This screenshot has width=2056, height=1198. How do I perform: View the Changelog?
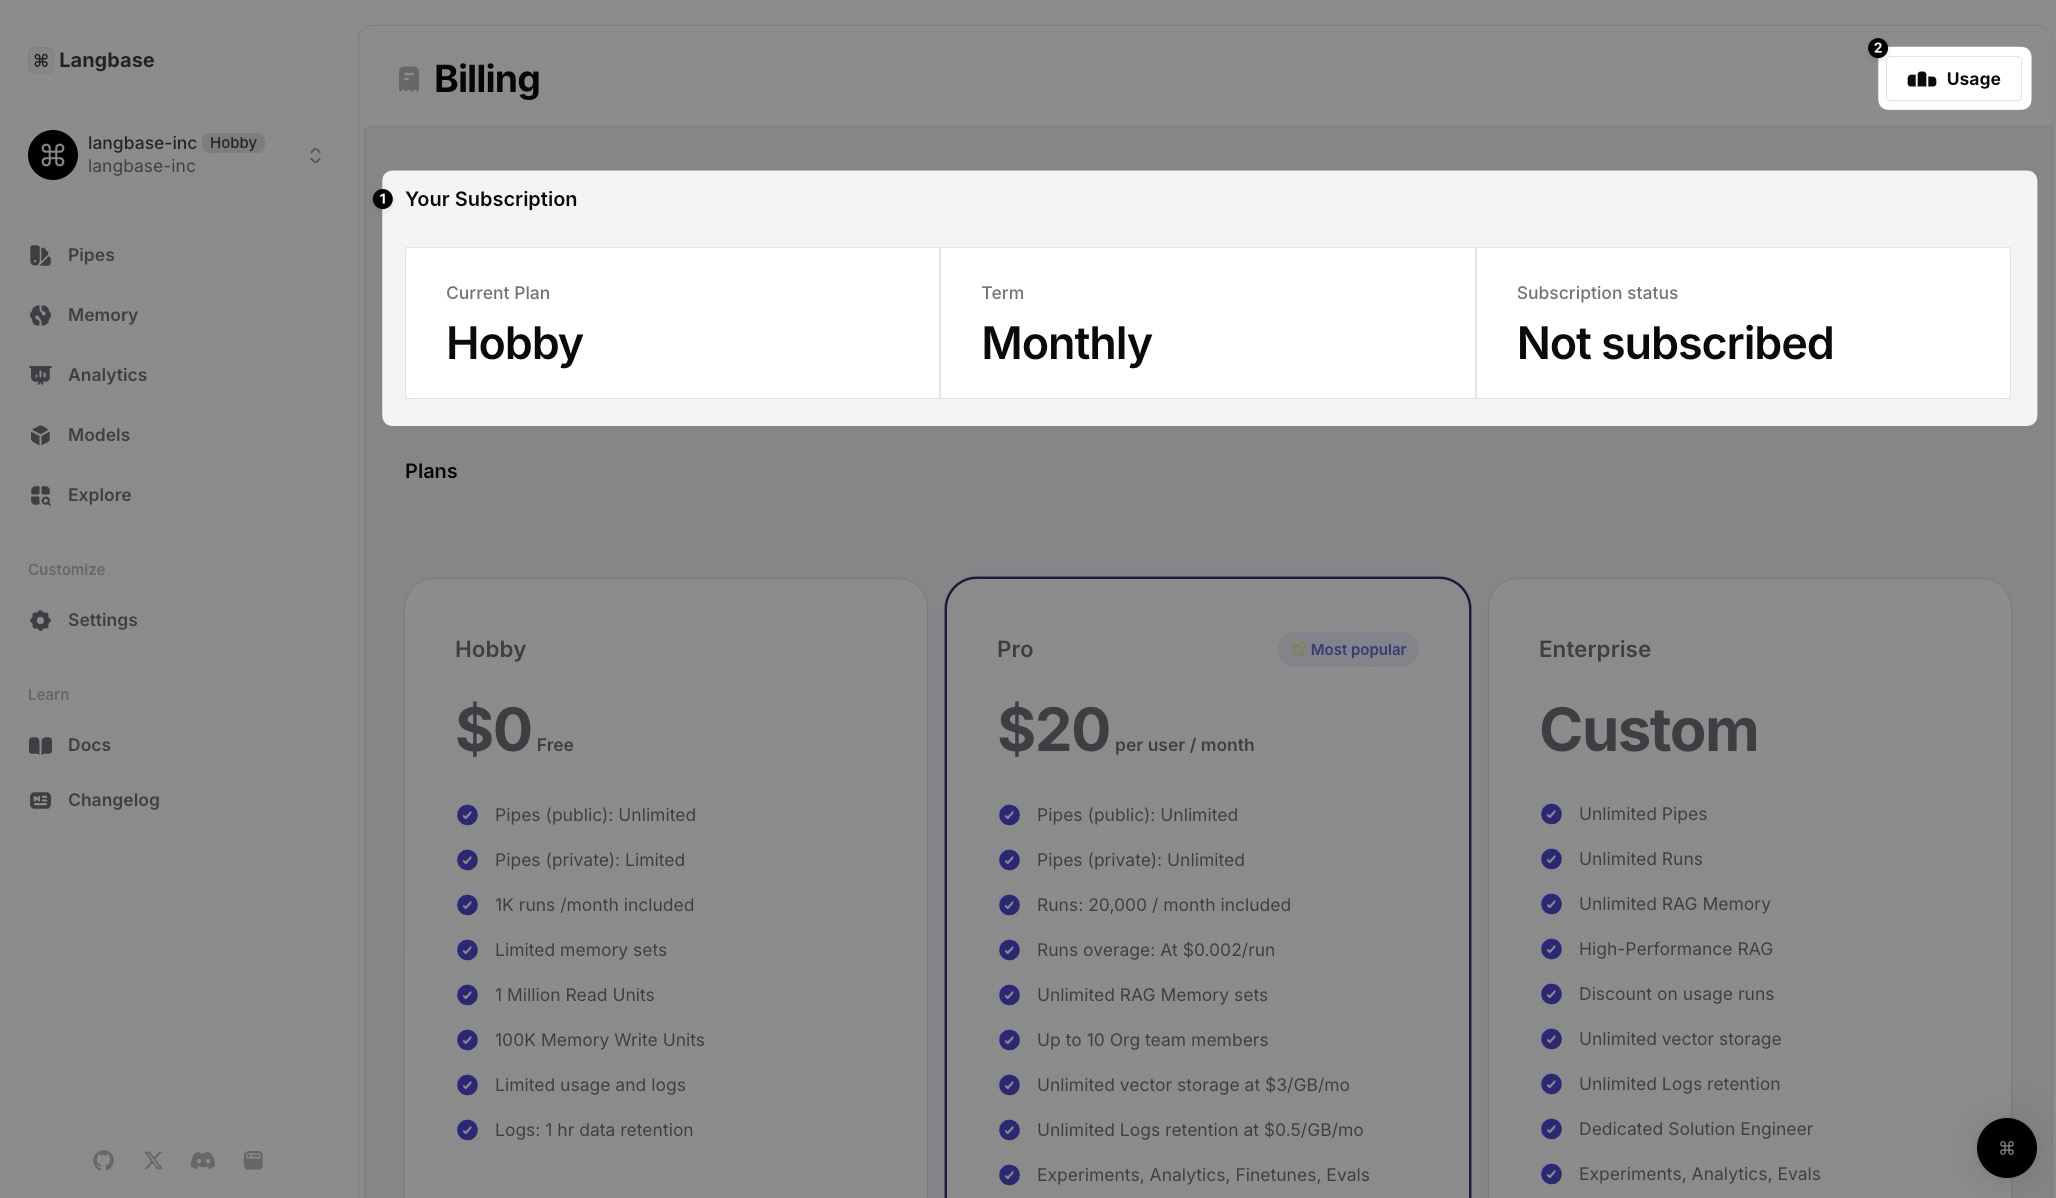pos(113,800)
